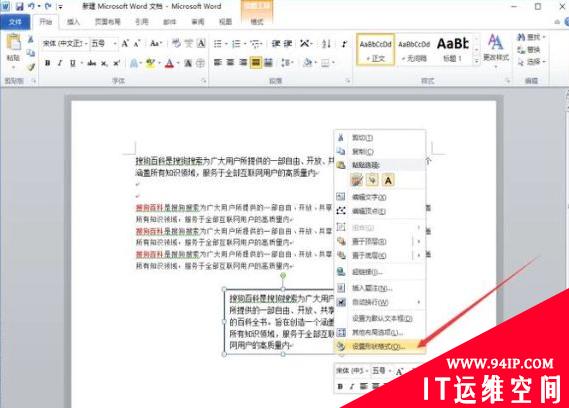Toggle the justify alignment button
The image size is (569, 408).
tap(256, 63)
